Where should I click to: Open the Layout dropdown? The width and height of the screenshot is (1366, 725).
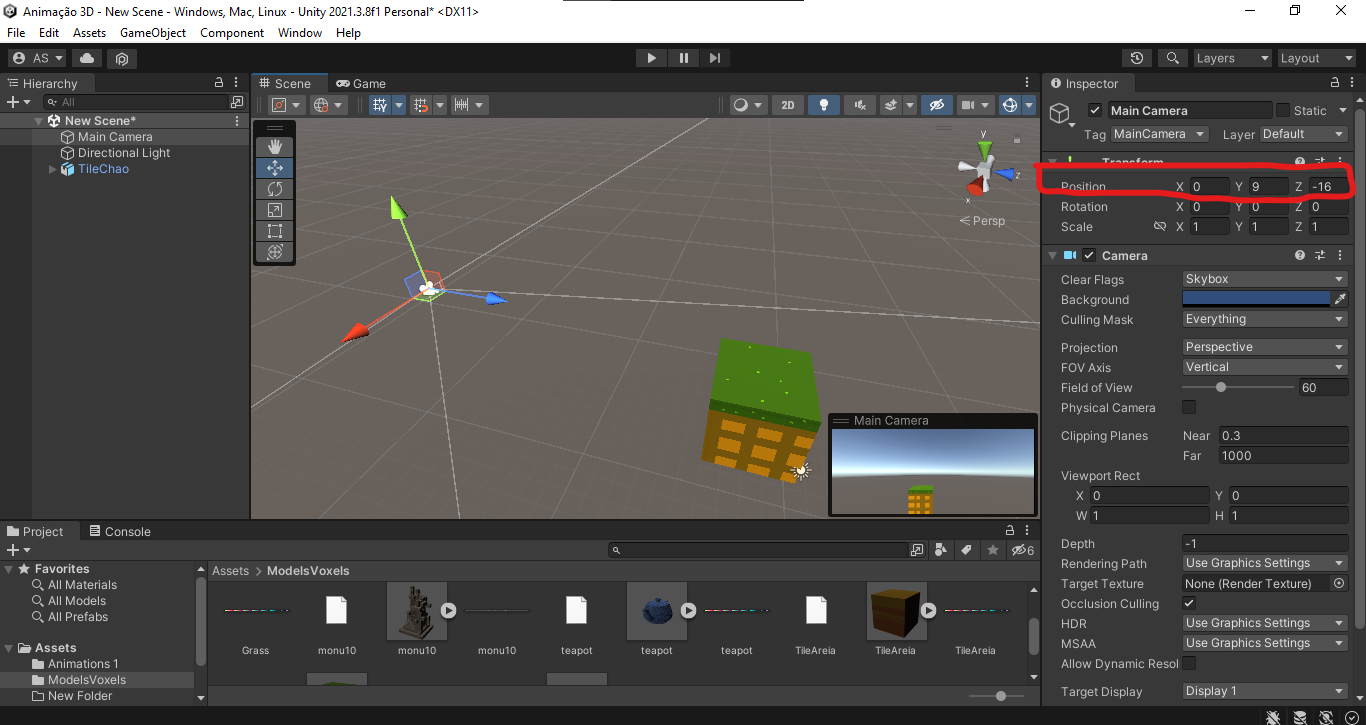tap(1316, 57)
